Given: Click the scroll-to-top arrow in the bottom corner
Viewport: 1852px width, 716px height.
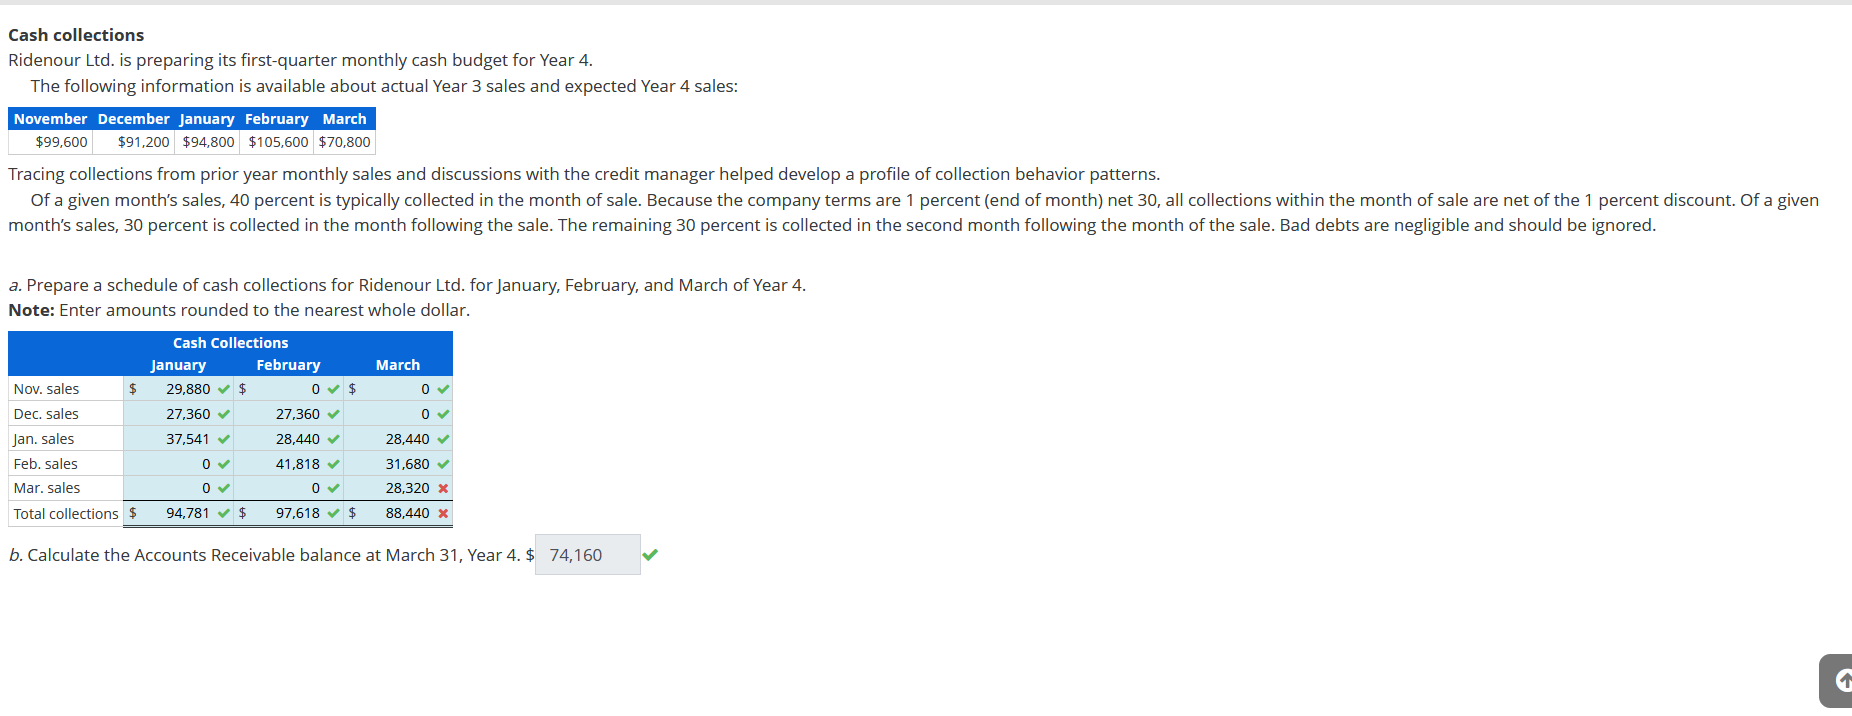Looking at the screenshot, I should point(1840,679).
